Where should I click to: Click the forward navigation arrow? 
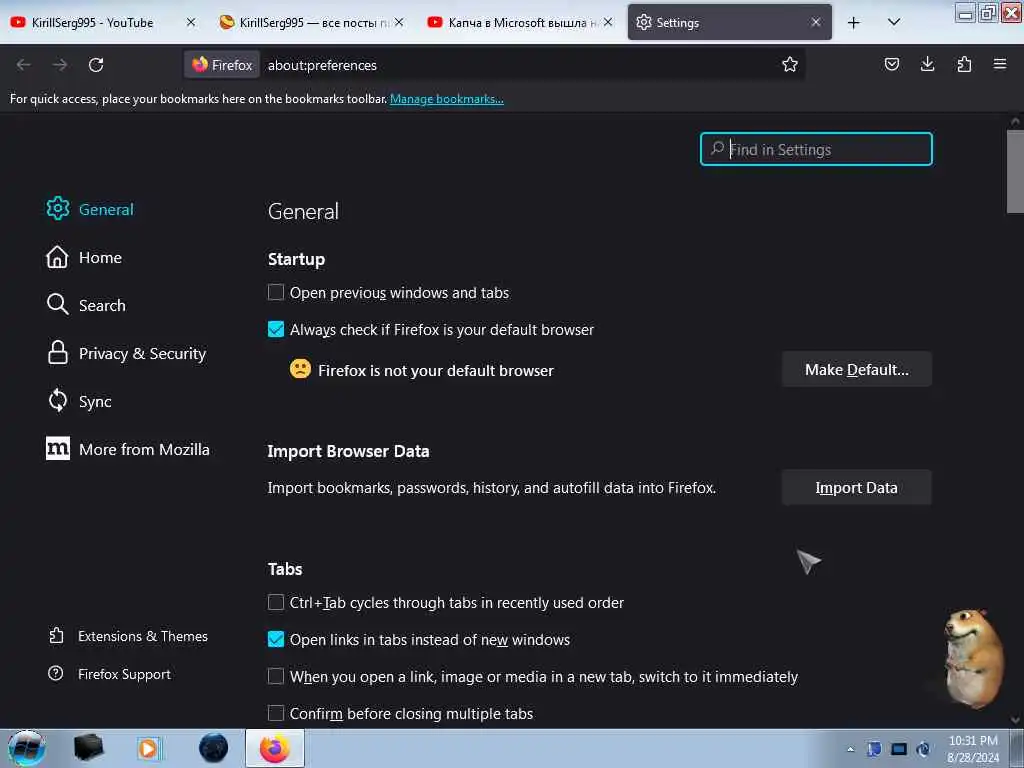click(60, 65)
